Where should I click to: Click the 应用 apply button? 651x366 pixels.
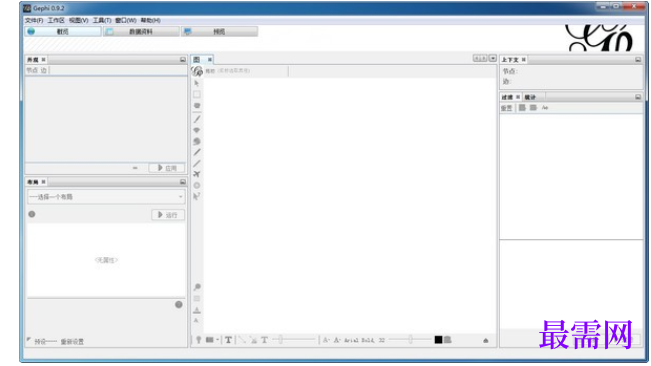click(167, 168)
